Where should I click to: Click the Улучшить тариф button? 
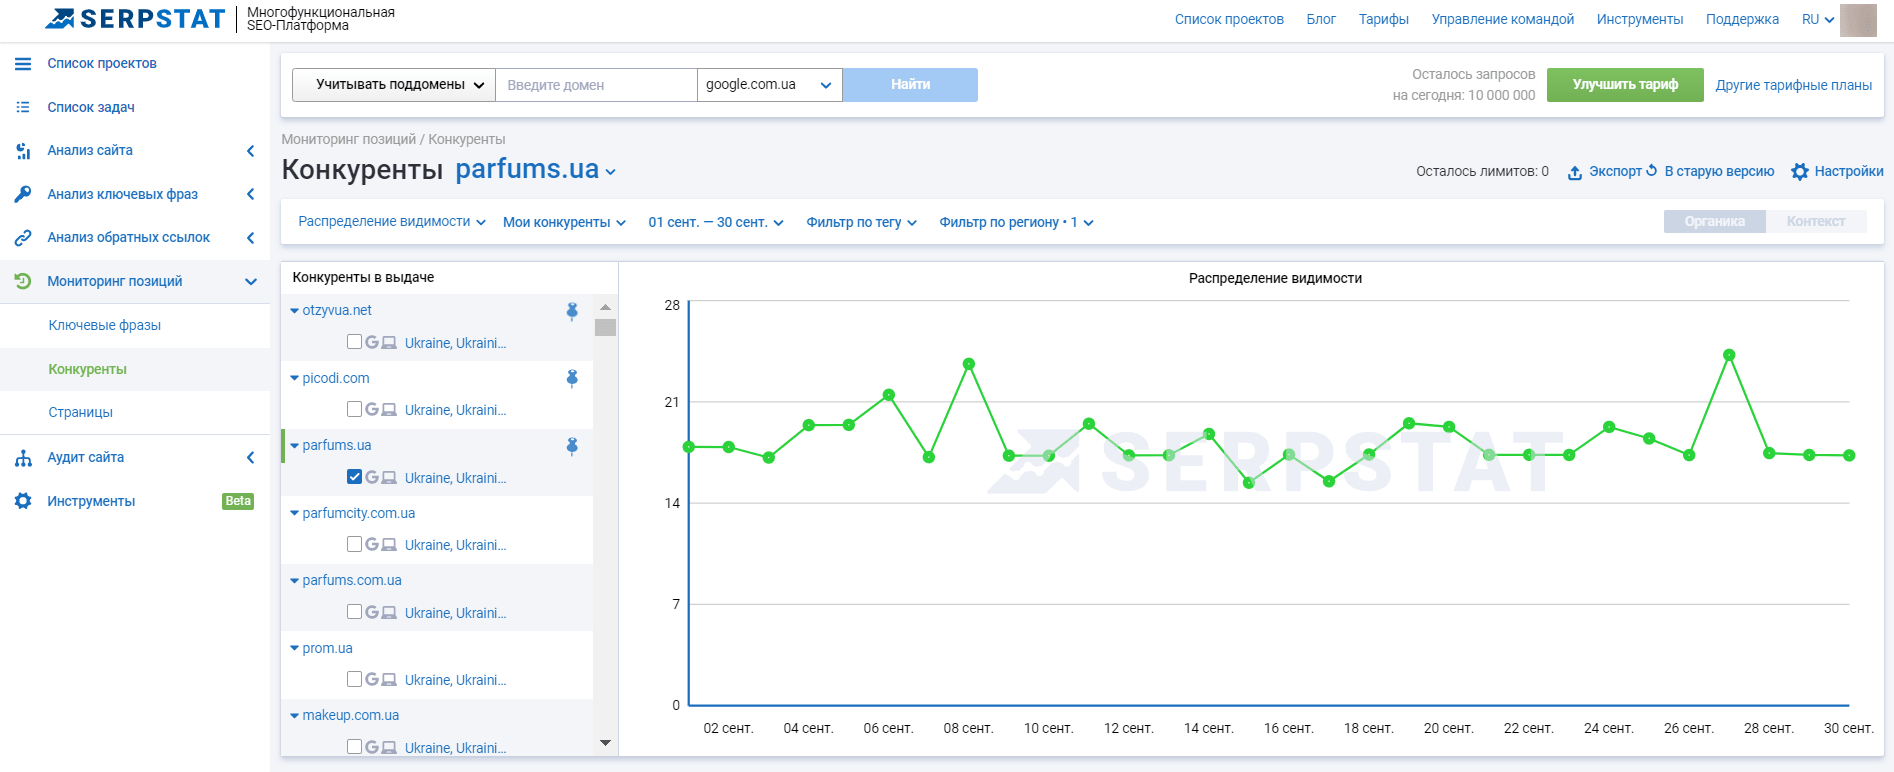click(x=1625, y=85)
